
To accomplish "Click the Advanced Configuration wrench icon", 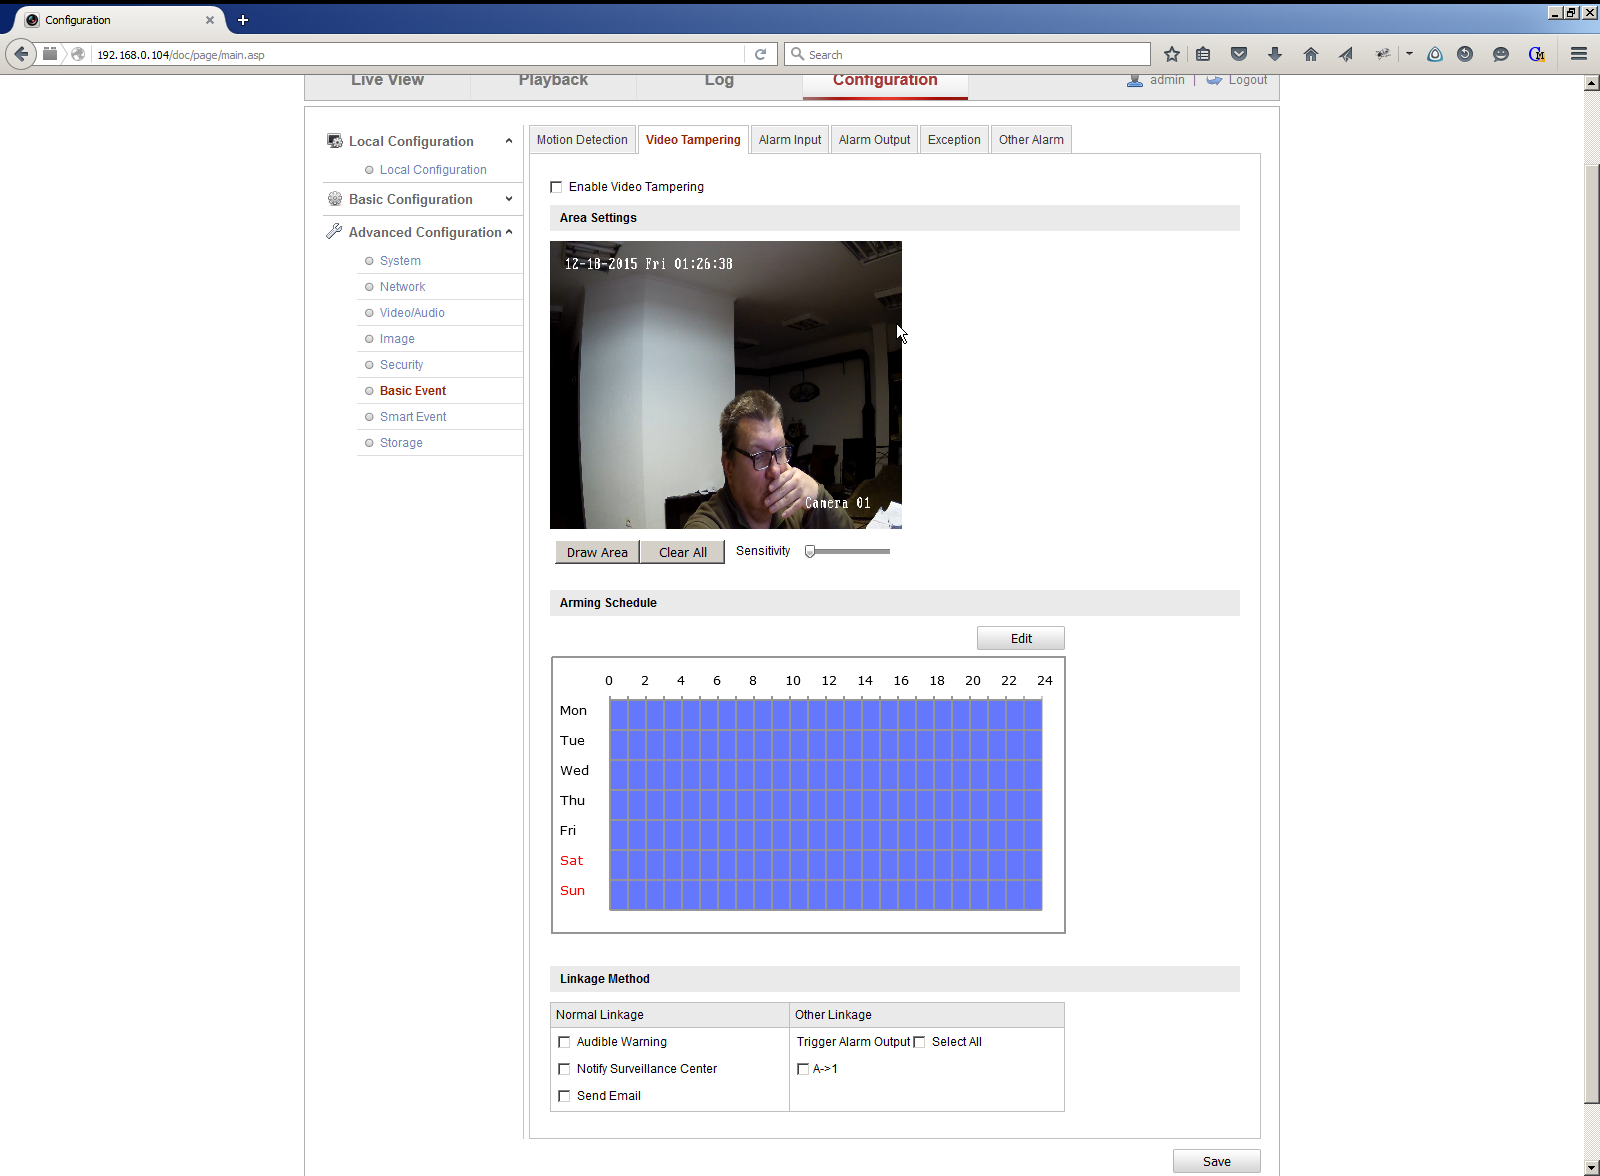I will tap(335, 232).
